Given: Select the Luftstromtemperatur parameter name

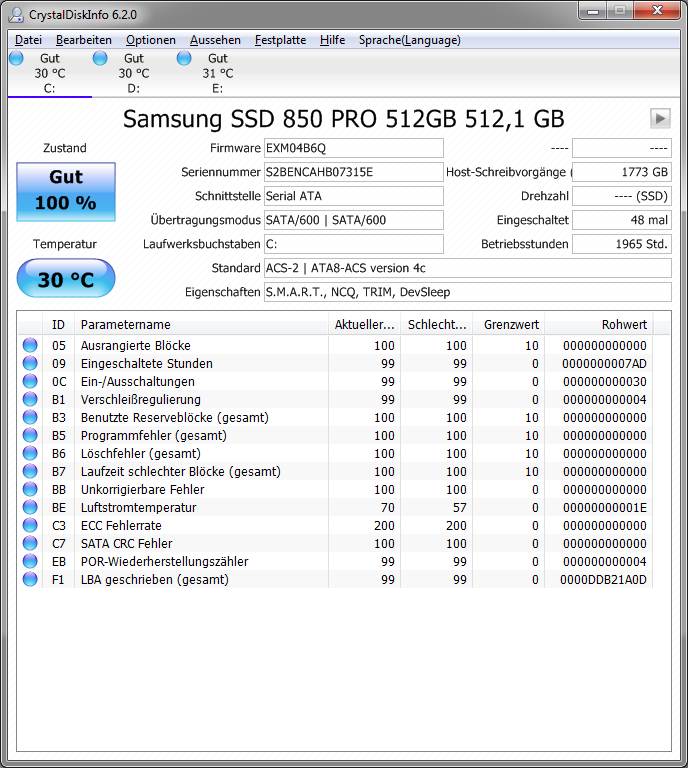Looking at the screenshot, I should [x=139, y=507].
